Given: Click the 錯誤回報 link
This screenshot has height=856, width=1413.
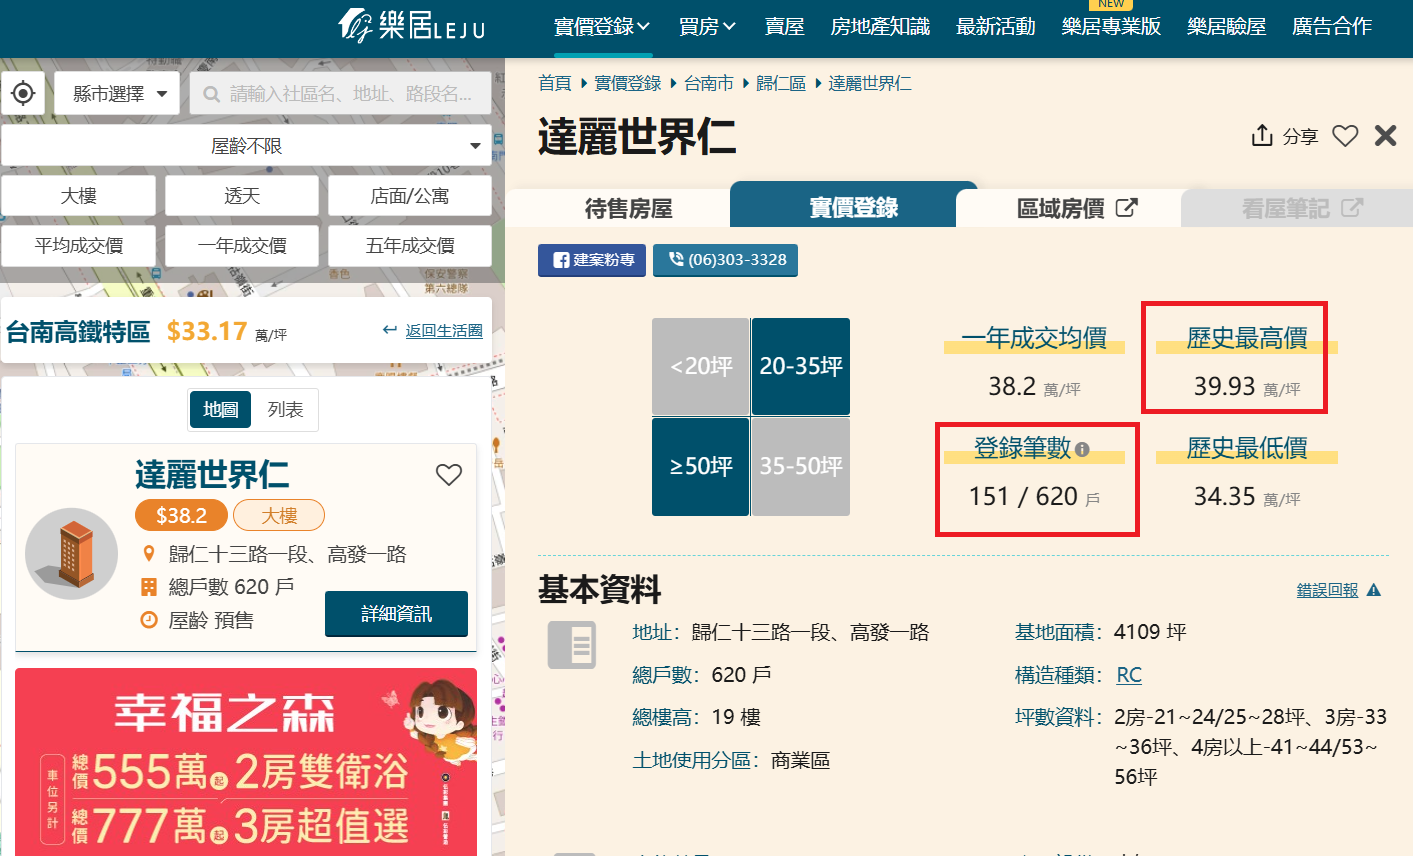Looking at the screenshot, I should coord(1327,590).
